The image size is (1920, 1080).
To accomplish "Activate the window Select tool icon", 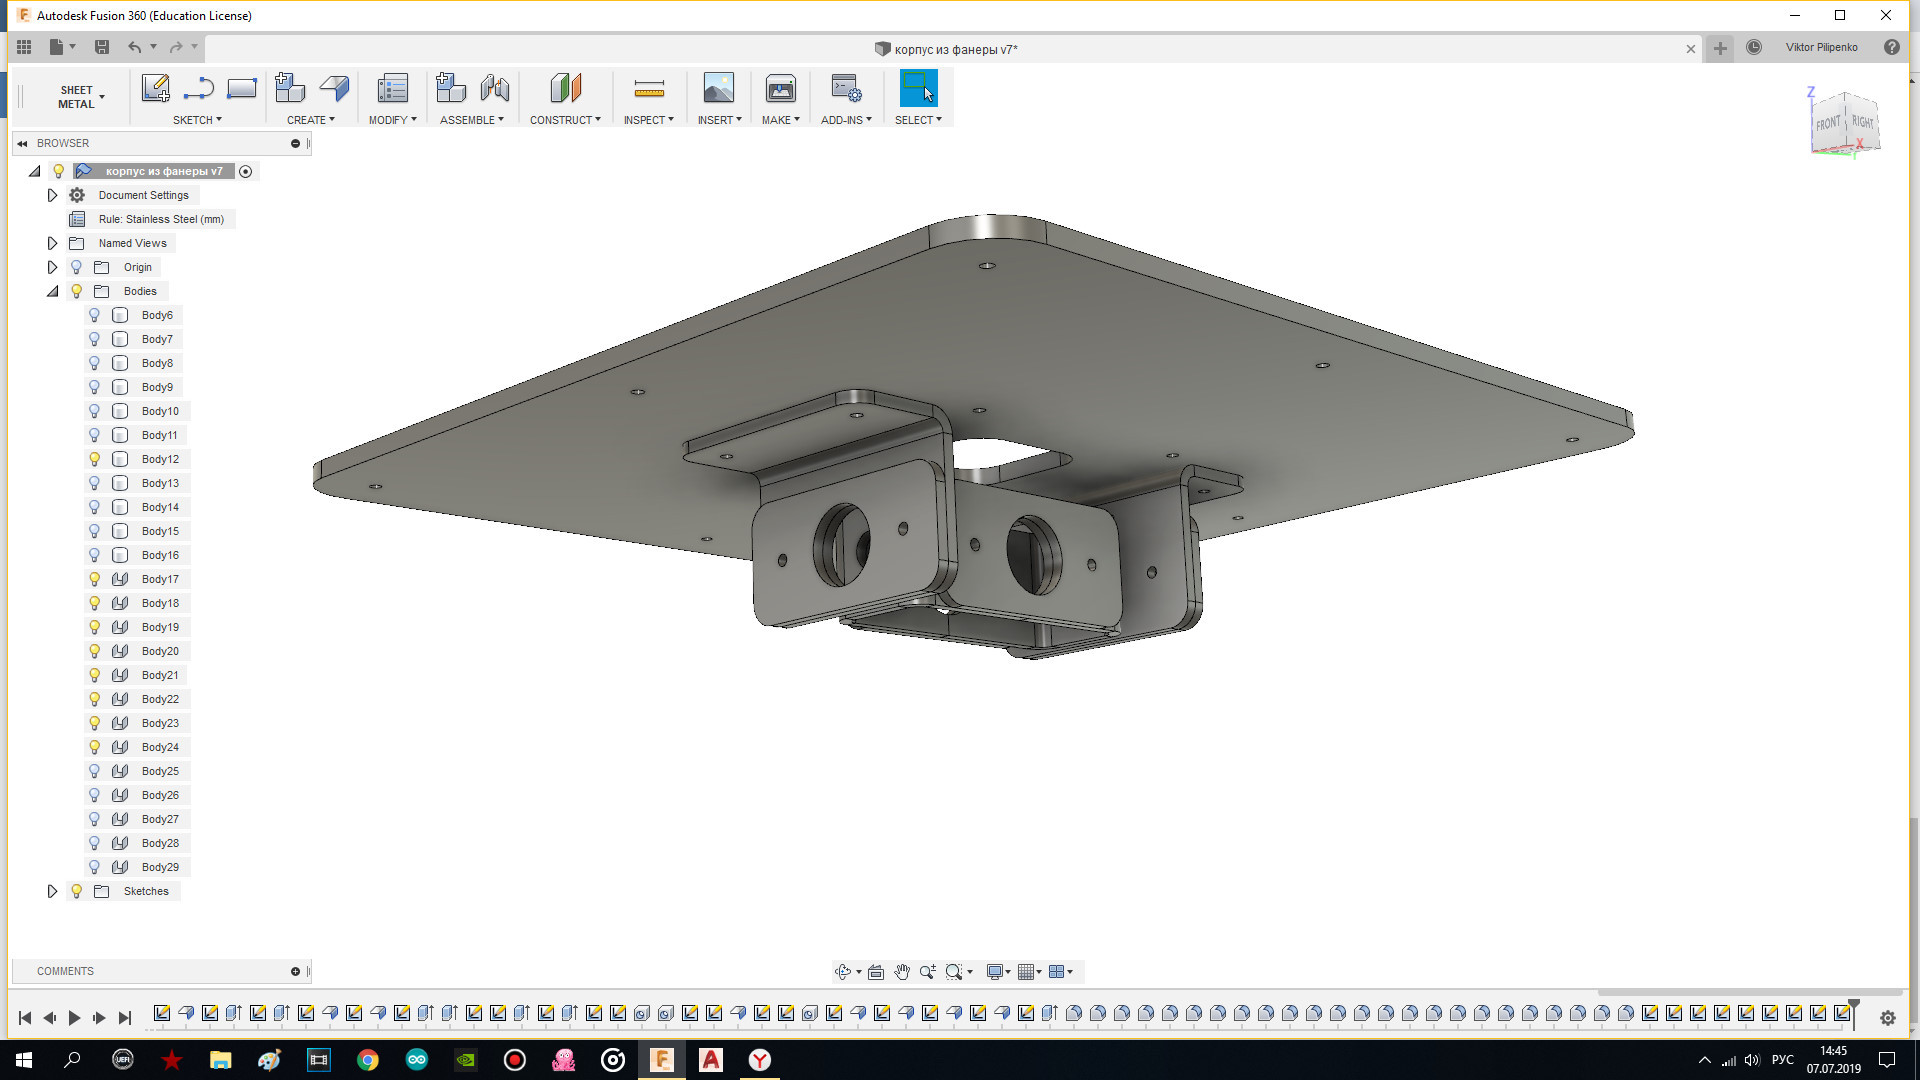I will pyautogui.click(x=918, y=88).
